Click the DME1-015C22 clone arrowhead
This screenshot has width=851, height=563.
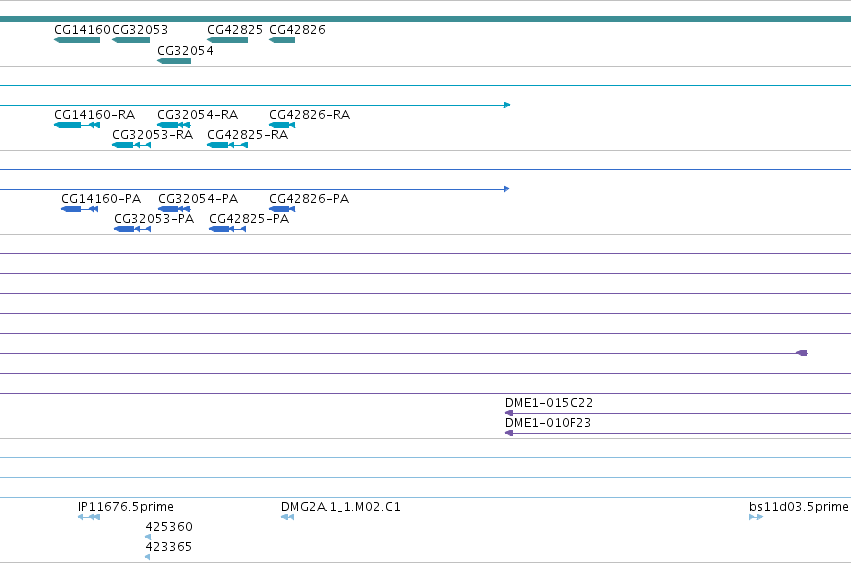coord(509,413)
